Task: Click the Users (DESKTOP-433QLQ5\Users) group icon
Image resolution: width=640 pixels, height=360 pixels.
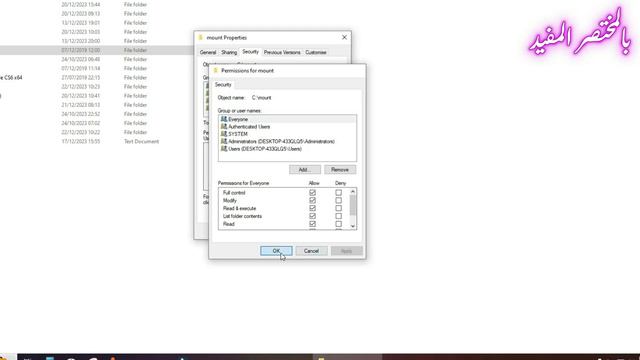Action: (x=224, y=149)
